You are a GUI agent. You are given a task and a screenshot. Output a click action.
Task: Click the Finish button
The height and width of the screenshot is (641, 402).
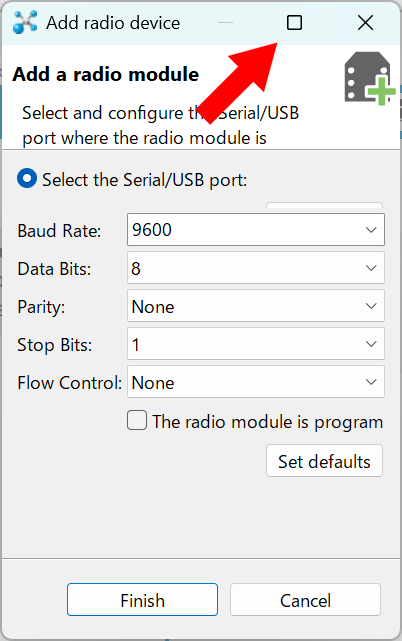click(x=142, y=600)
